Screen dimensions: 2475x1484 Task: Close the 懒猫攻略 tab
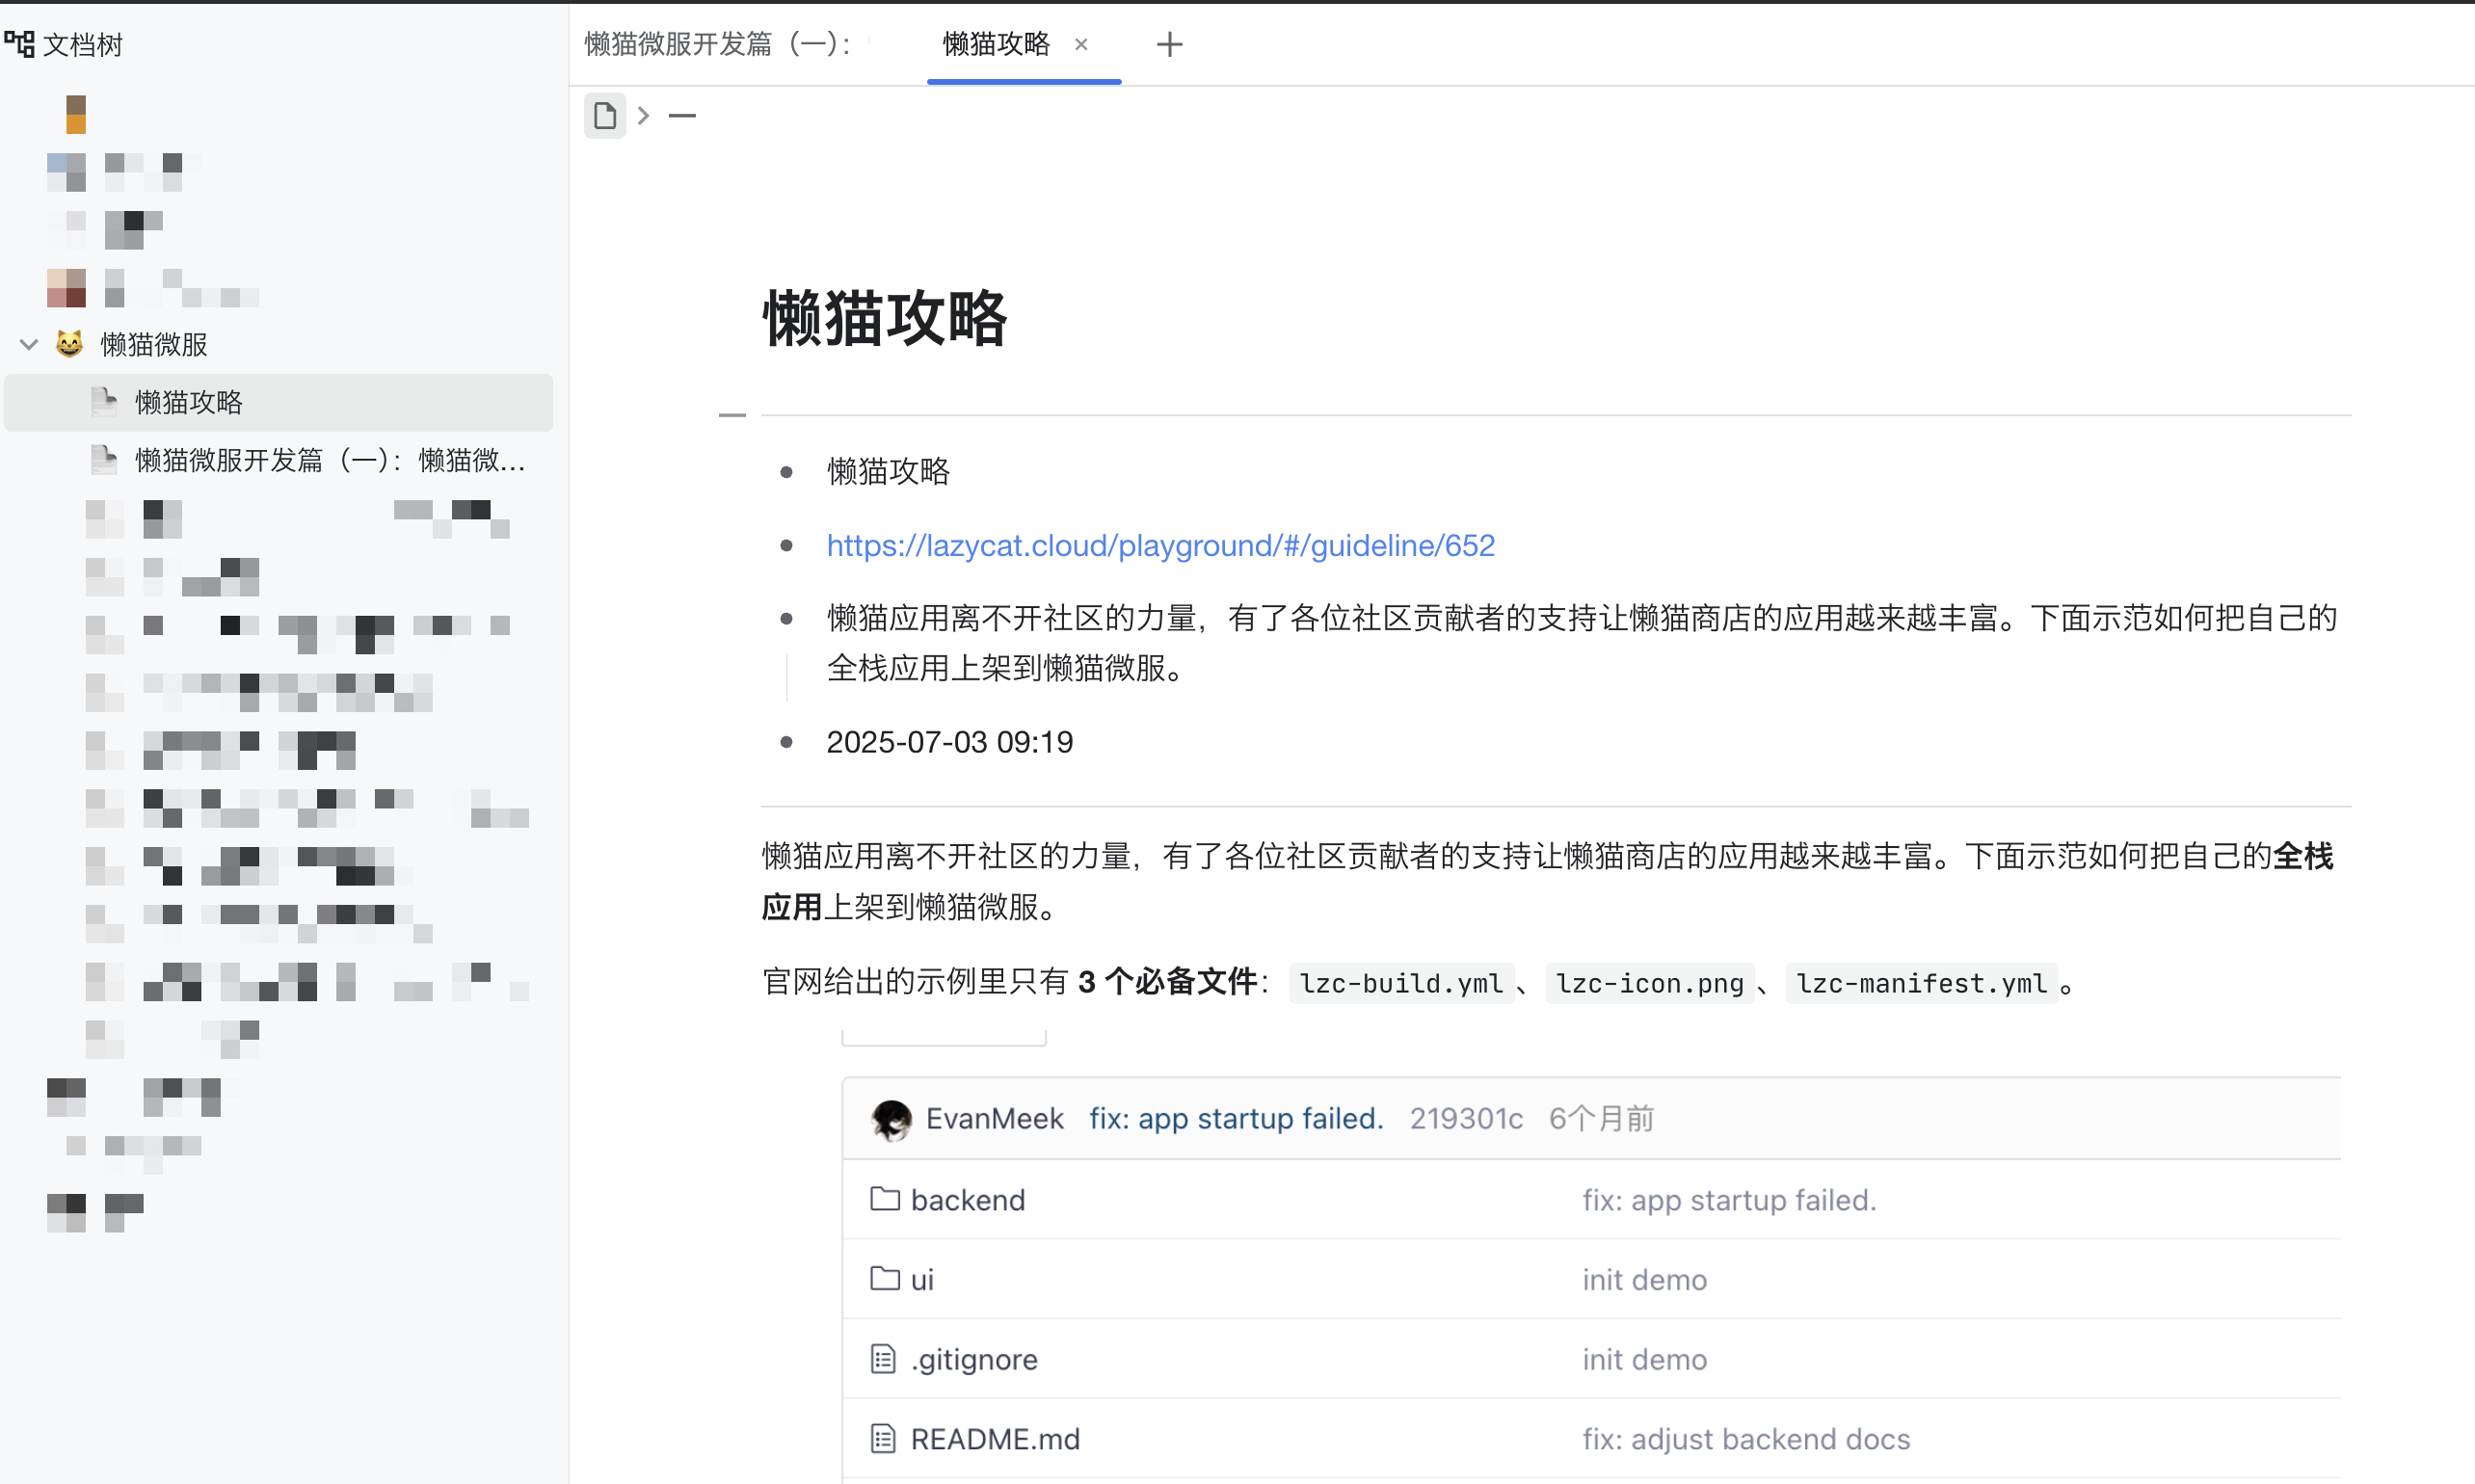(1080, 44)
